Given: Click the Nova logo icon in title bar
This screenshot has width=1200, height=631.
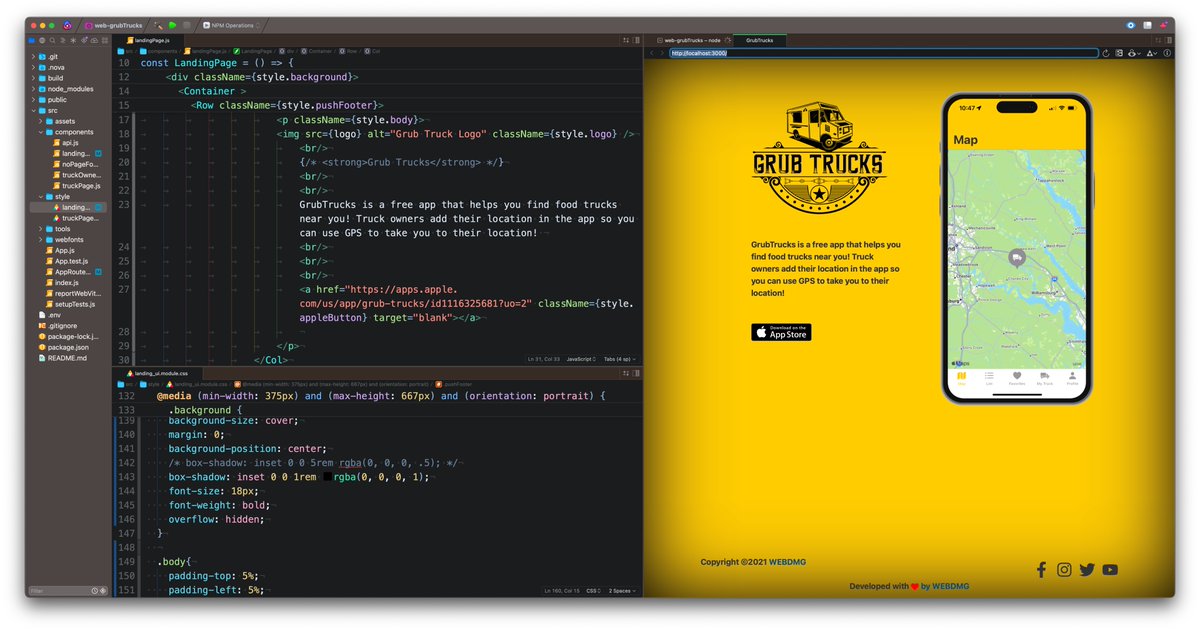Looking at the screenshot, I should (x=67, y=24).
